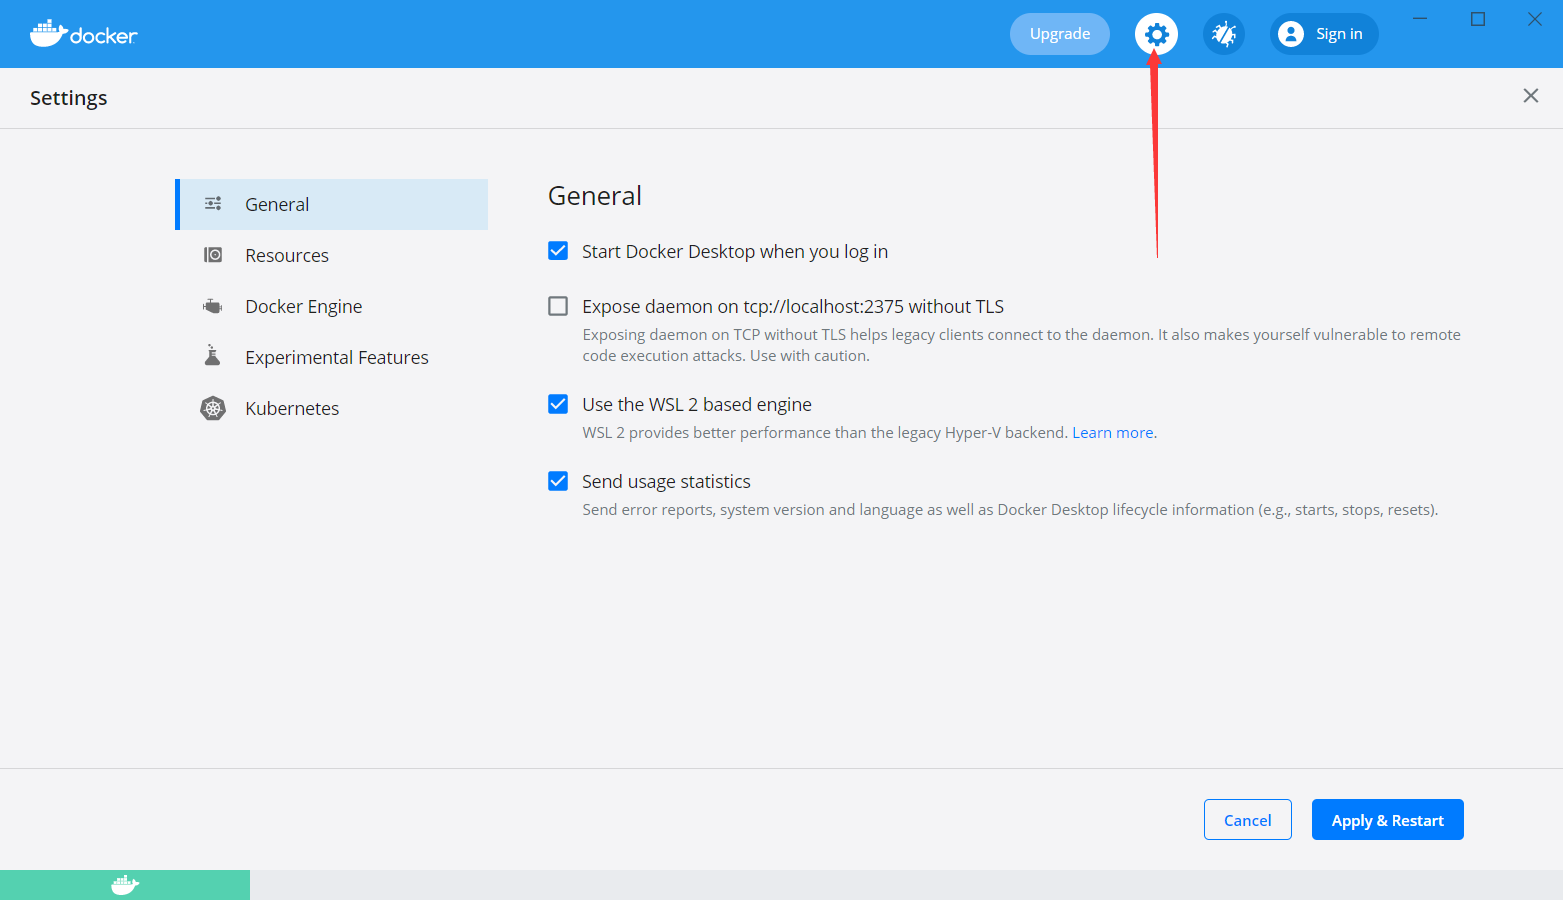Select the General settings tab
1563x900 pixels.
pyautogui.click(x=332, y=204)
